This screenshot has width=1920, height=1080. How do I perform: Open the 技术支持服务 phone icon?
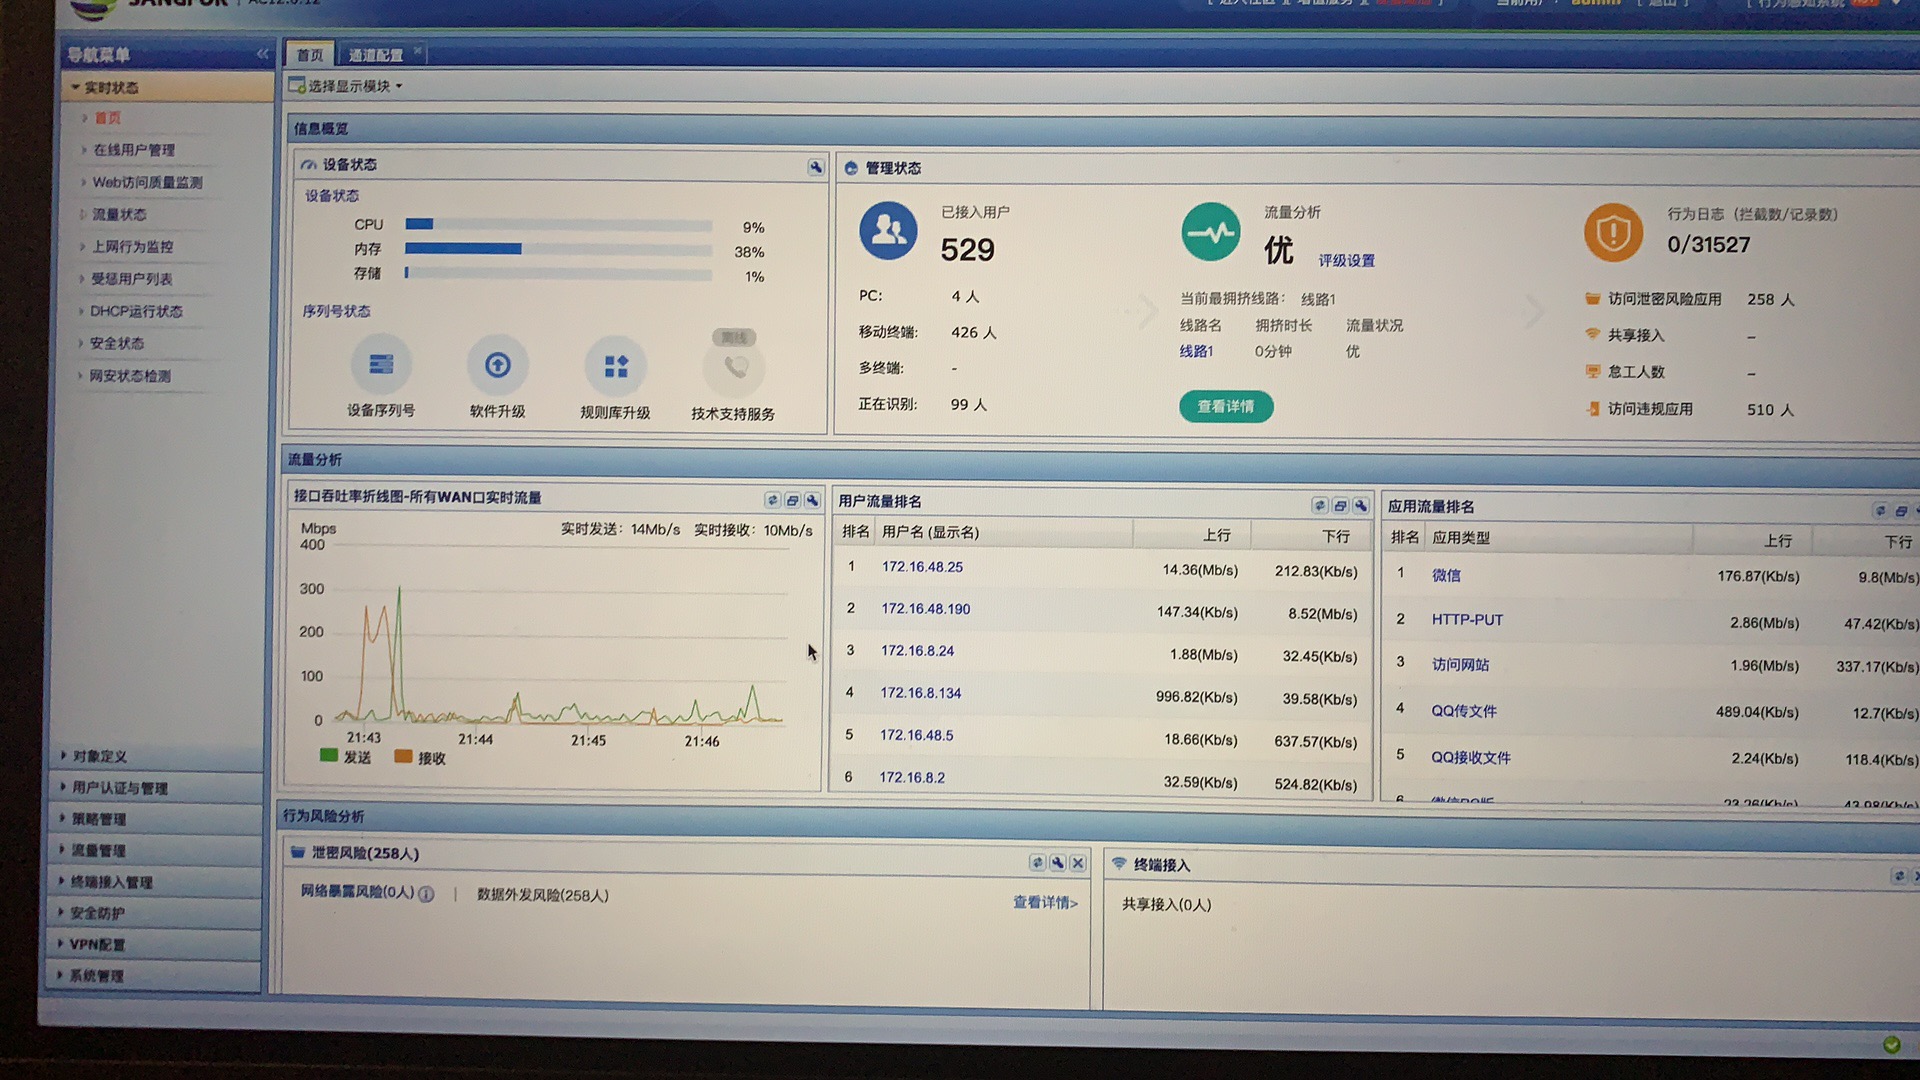tap(735, 368)
